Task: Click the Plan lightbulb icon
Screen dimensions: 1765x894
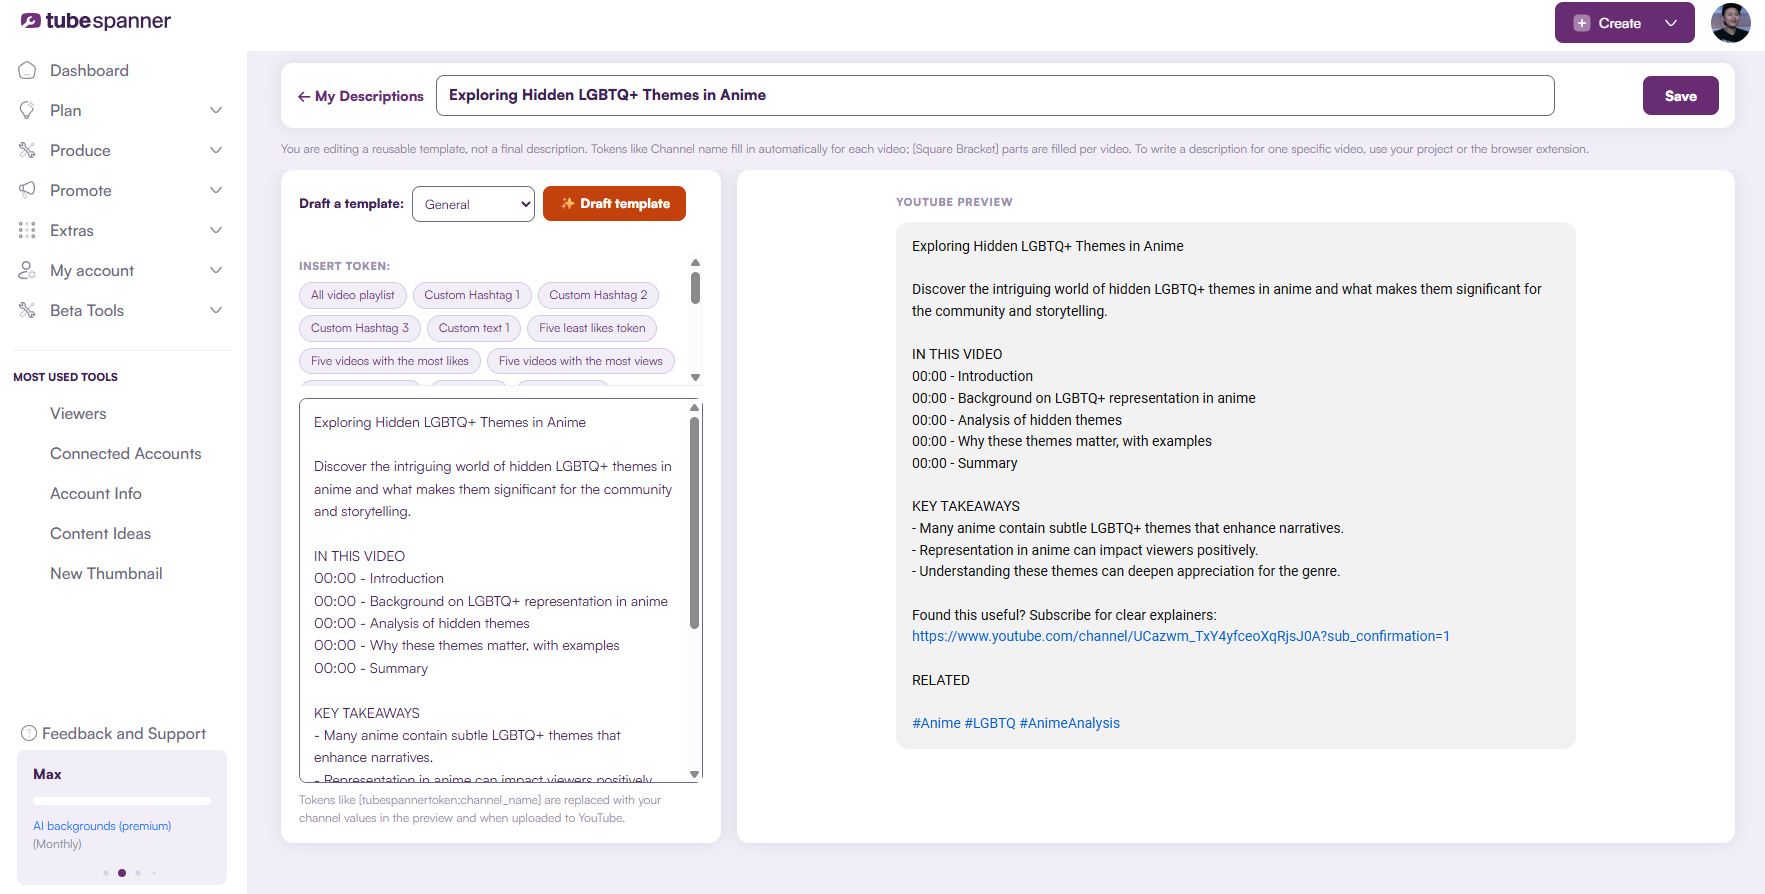Action: click(x=27, y=110)
